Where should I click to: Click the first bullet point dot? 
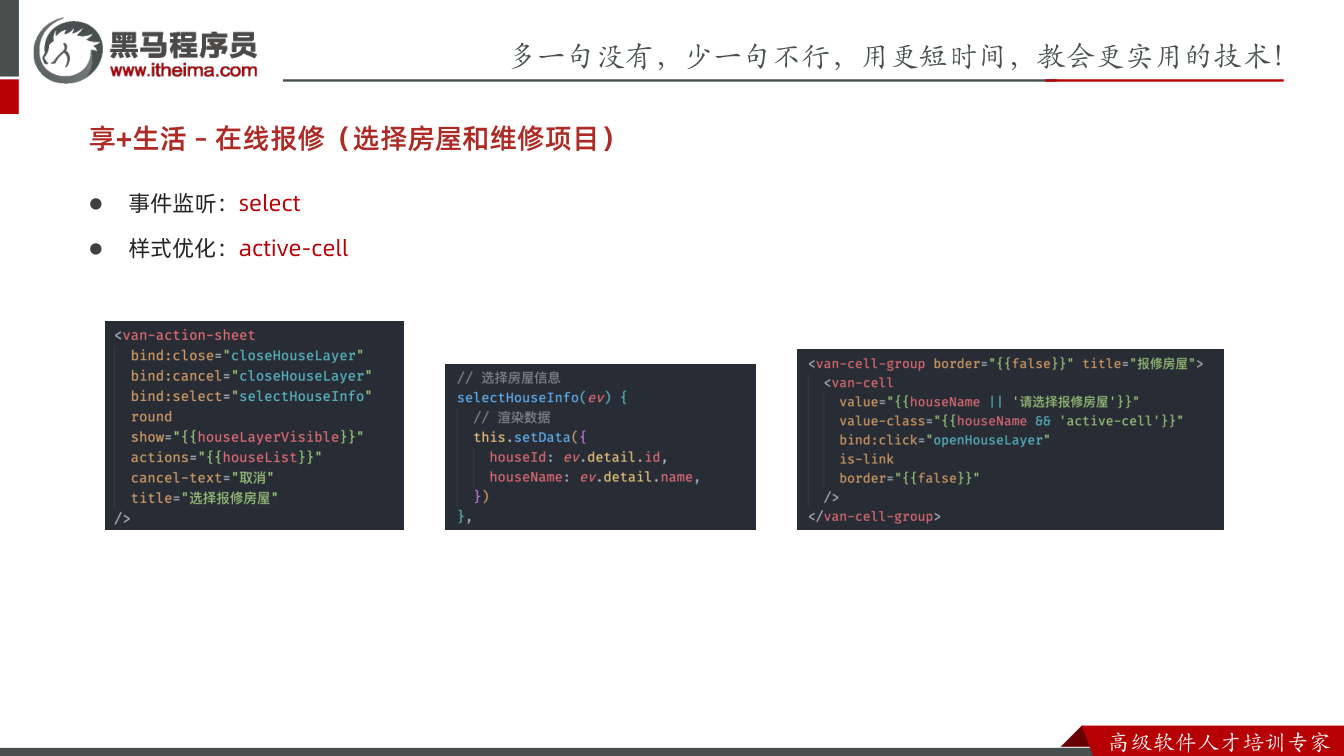(x=97, y=203)
